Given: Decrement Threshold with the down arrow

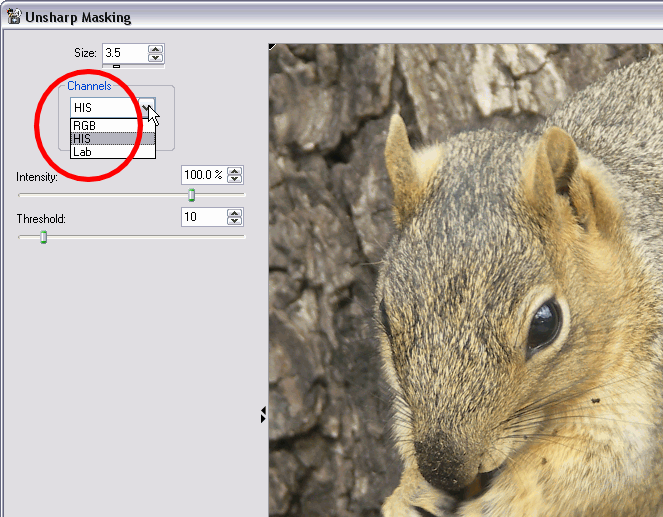Looking at the screenshot, I should click(x=235, y=222).
